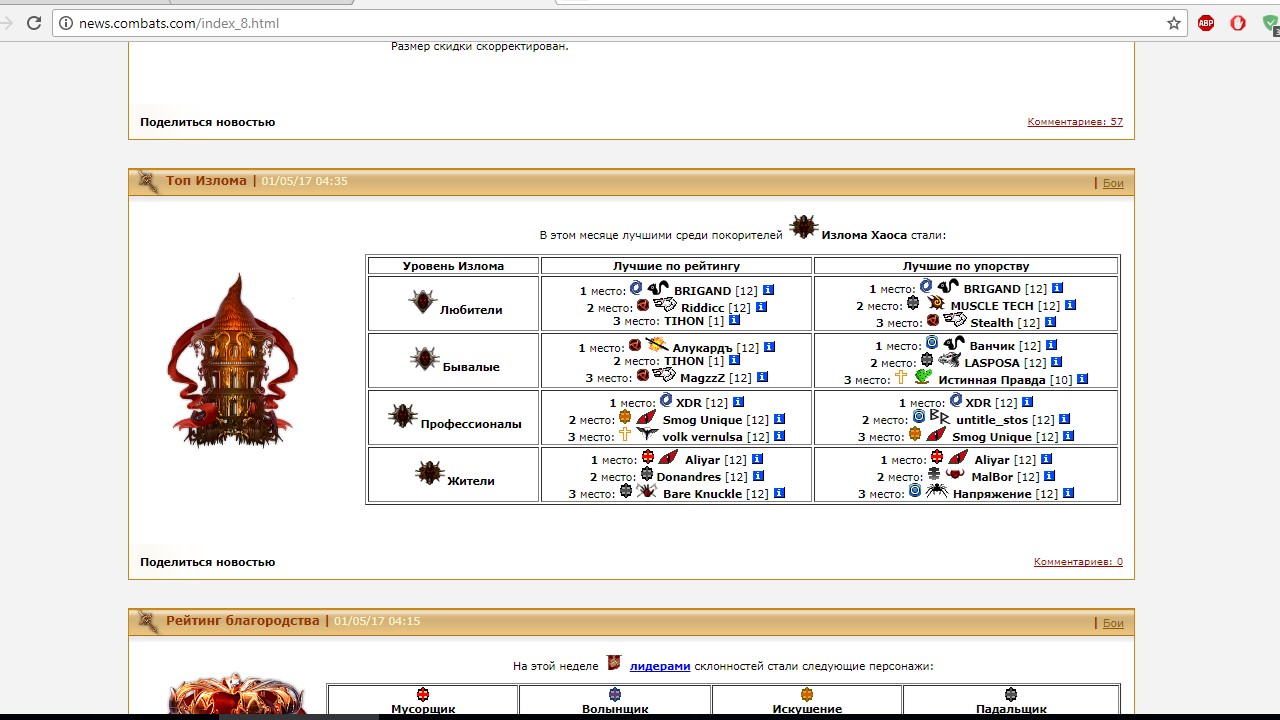Open info icon next to Истинная Правда
Viewport: 1280px width, 720px height.
[x=1082, y=379]
